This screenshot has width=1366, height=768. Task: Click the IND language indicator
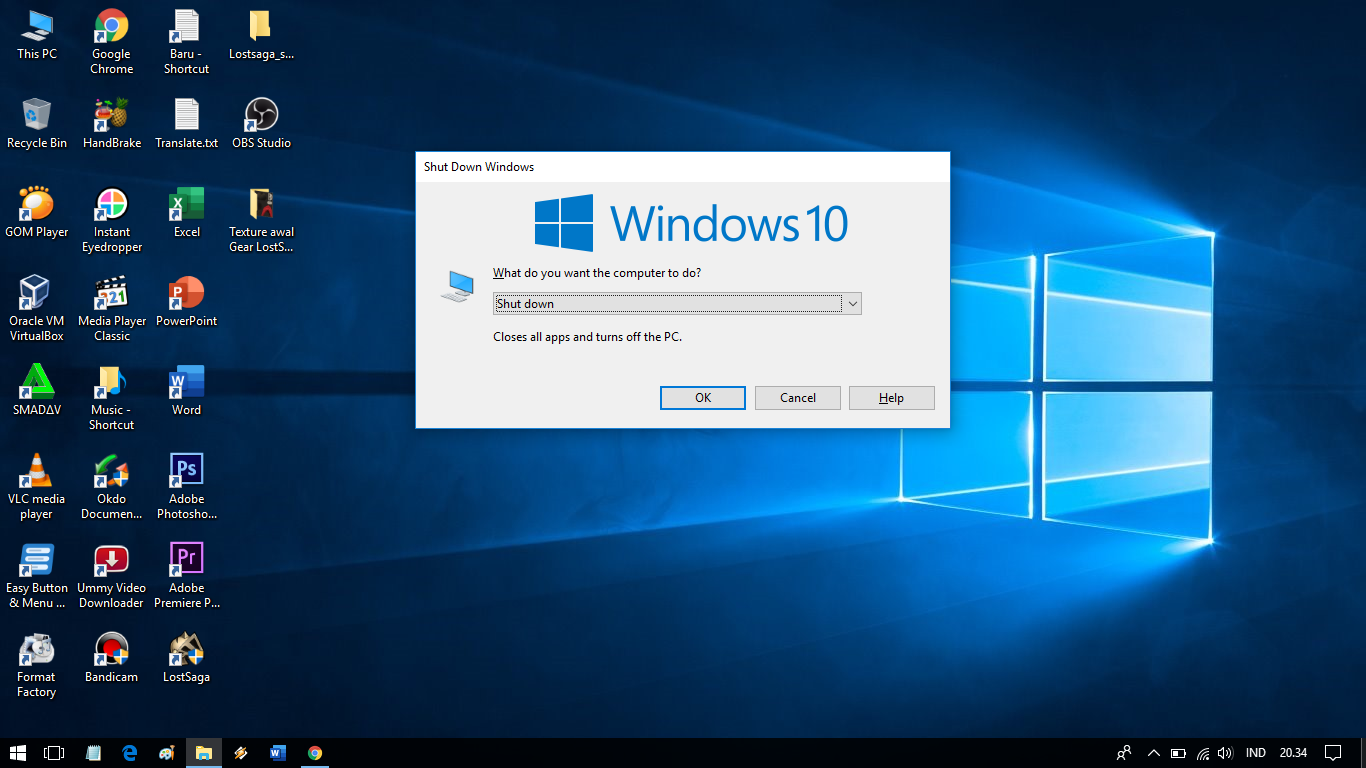click(1256, 753)
